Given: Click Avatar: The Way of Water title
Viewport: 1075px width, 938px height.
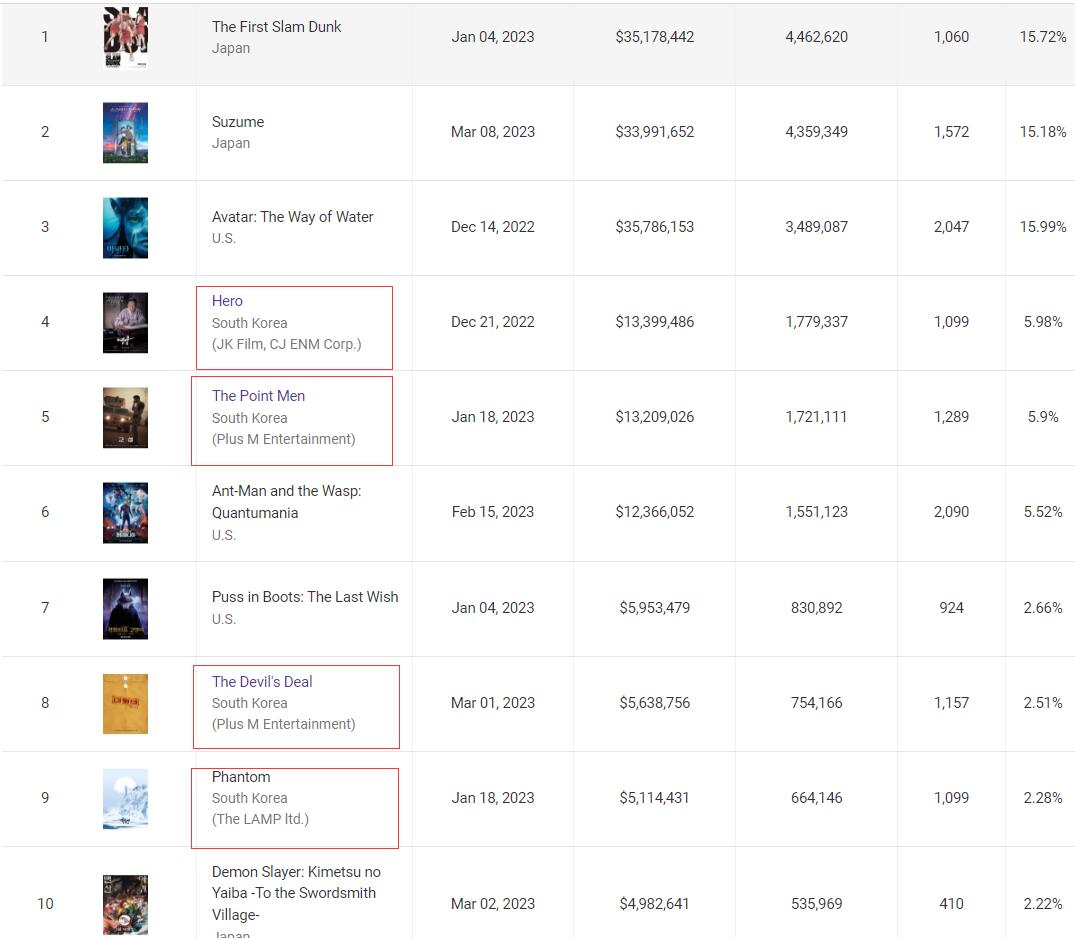Looking at the screenshot, I should (293, 217).
